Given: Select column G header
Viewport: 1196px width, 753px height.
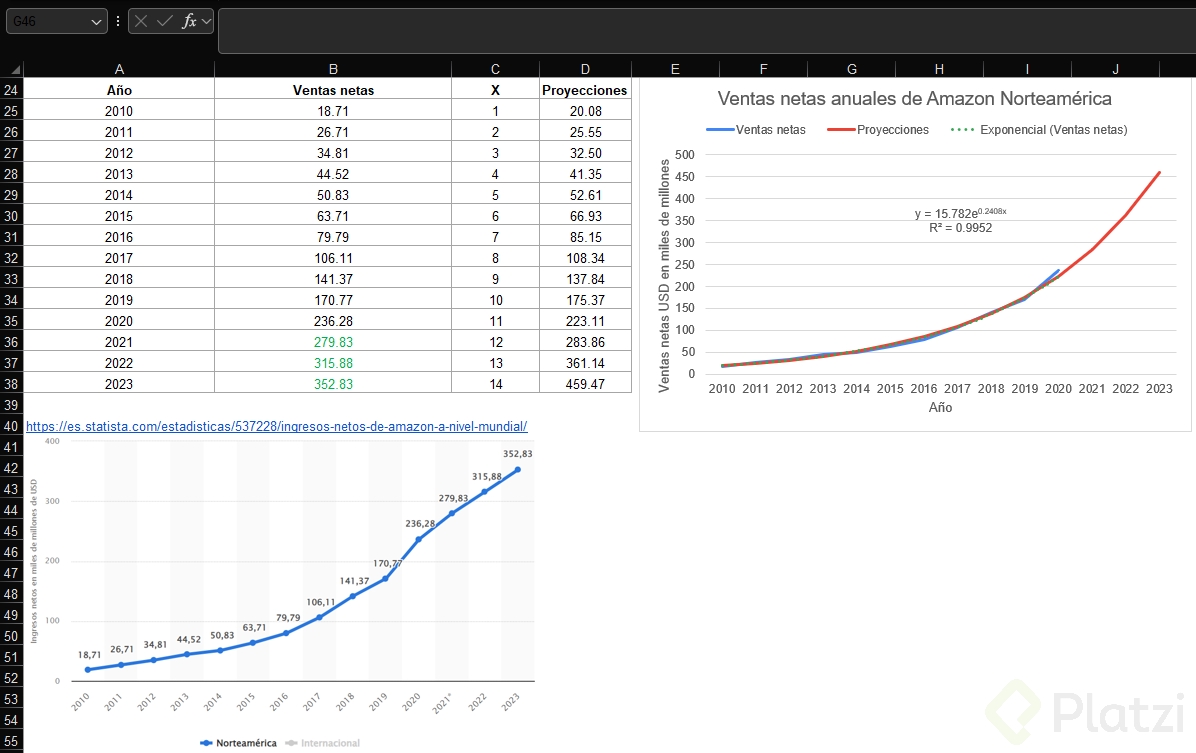Looking at the screenshot, I should (852, 69).
